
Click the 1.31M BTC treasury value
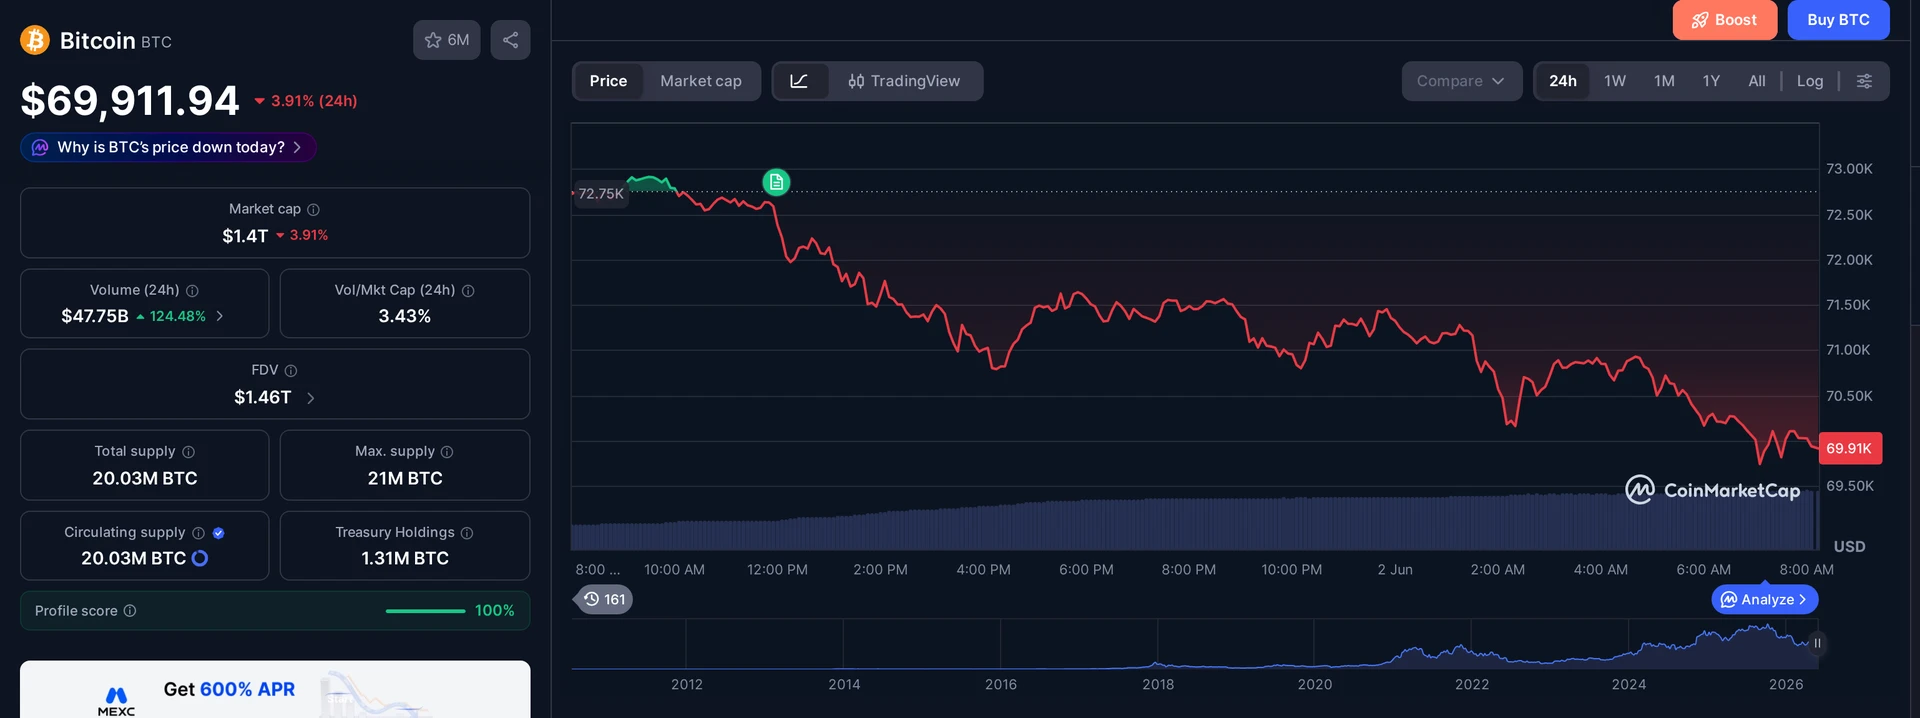click(x=405, y=558)
